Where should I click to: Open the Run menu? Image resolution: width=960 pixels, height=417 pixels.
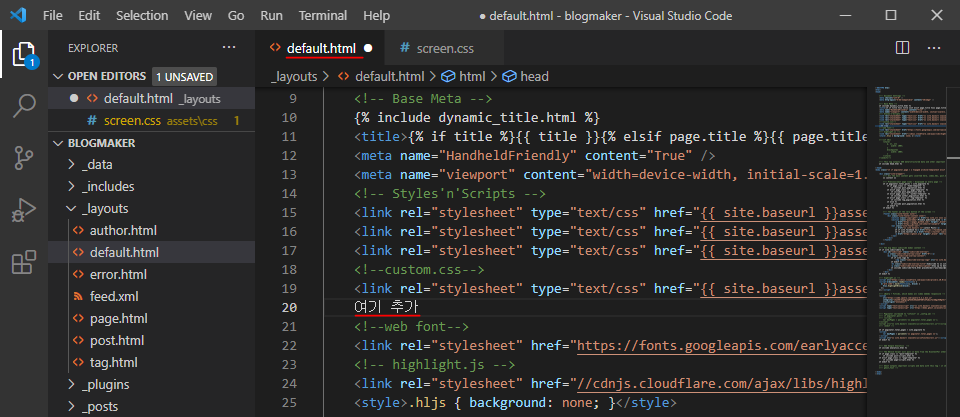coord(271,15)
